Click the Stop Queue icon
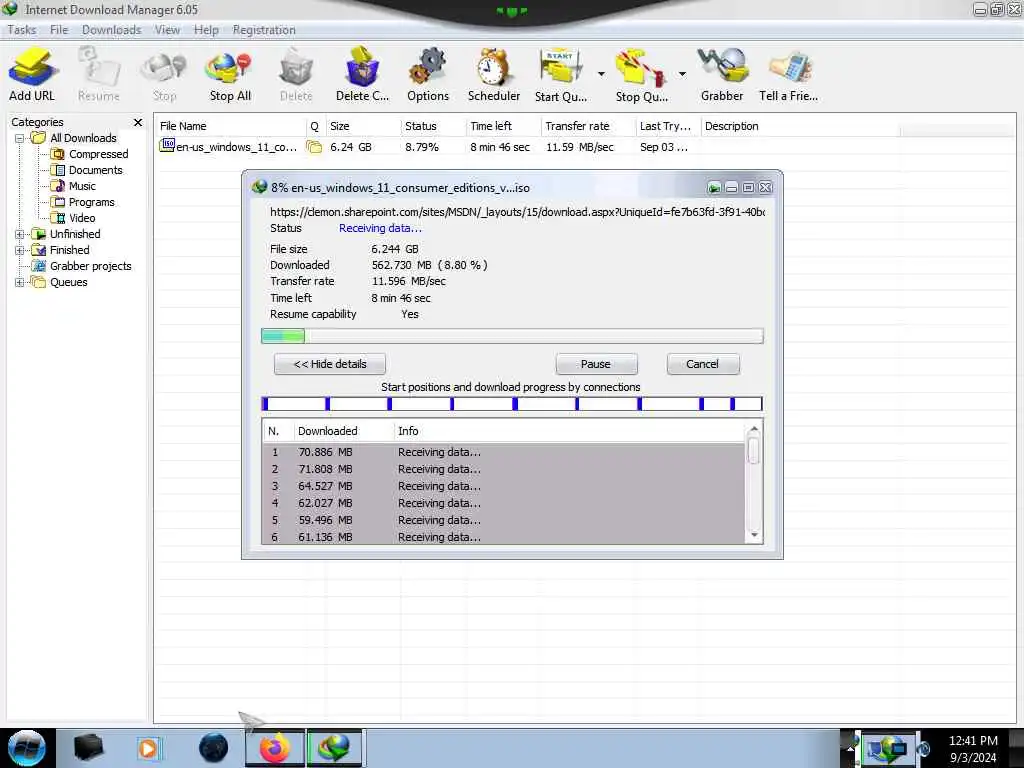 [x=641, y=74]
